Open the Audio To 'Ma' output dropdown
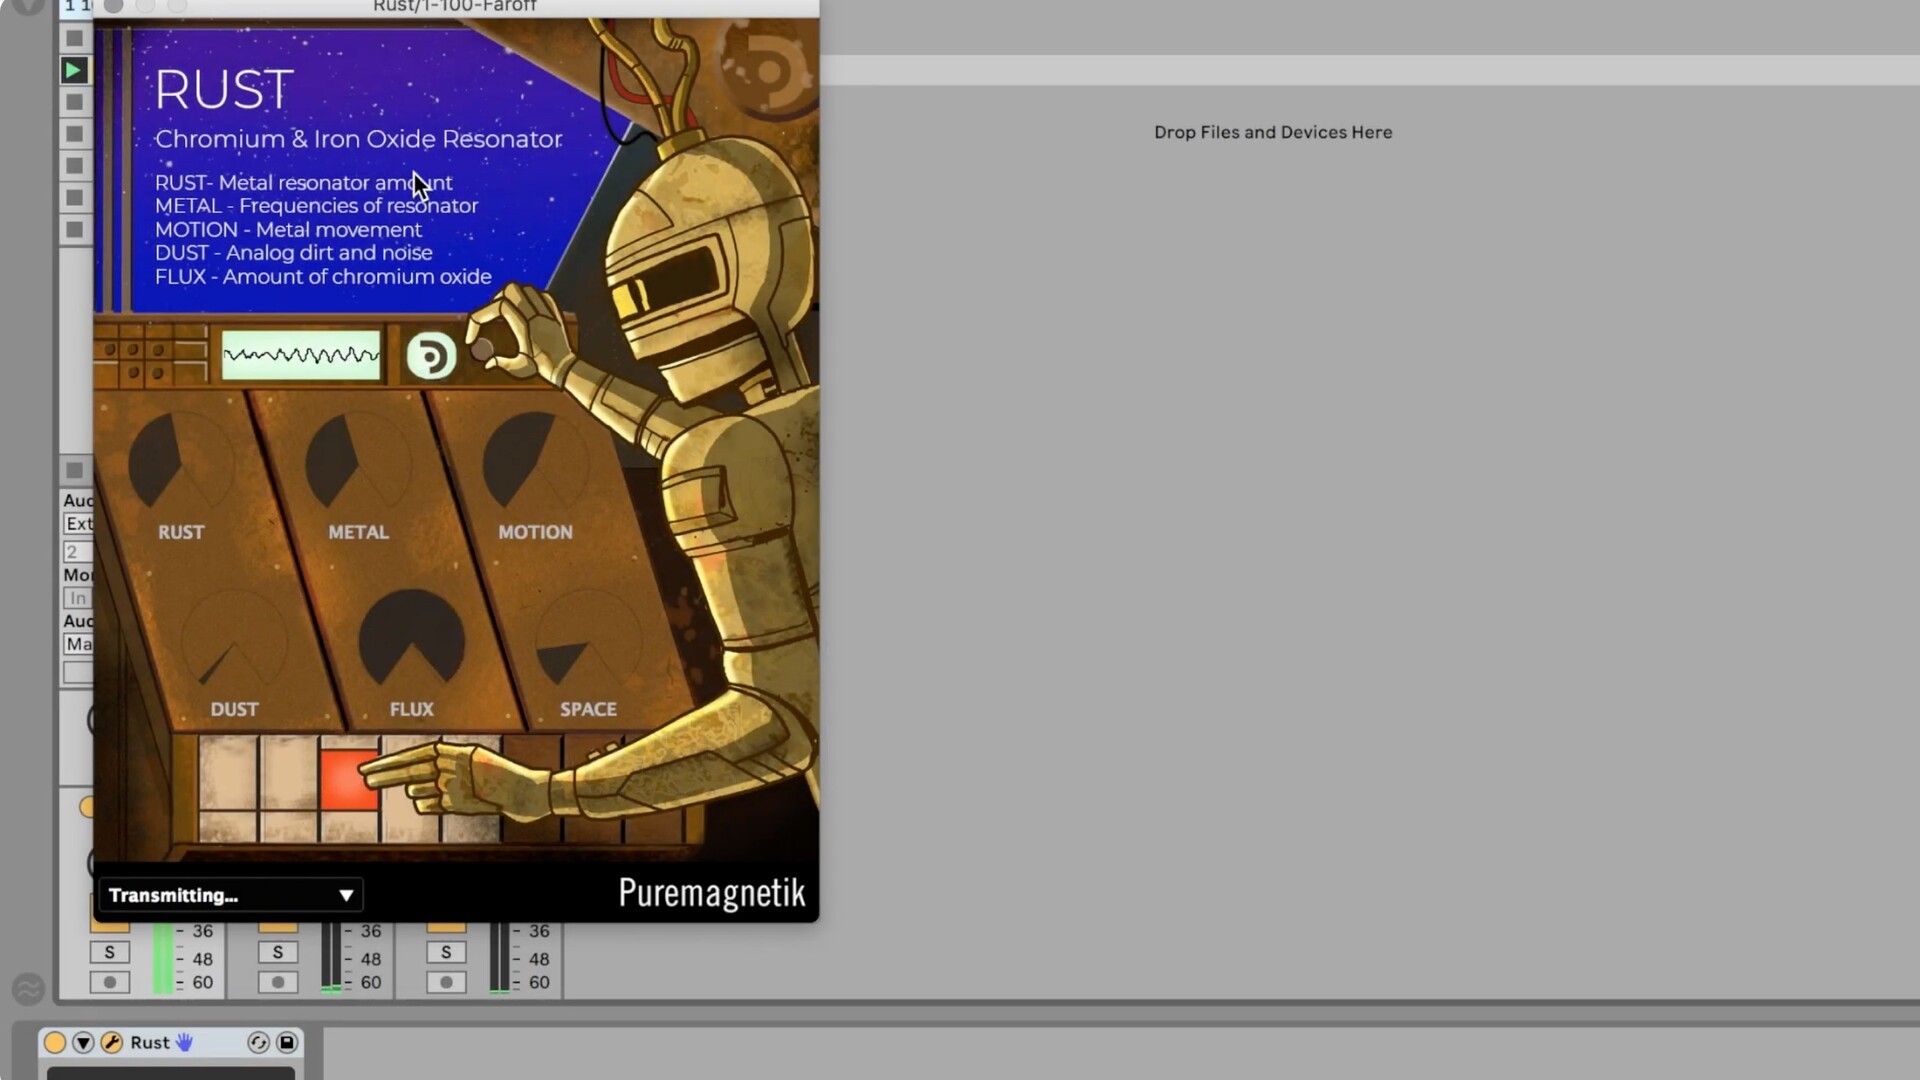 tap(78, 644)
